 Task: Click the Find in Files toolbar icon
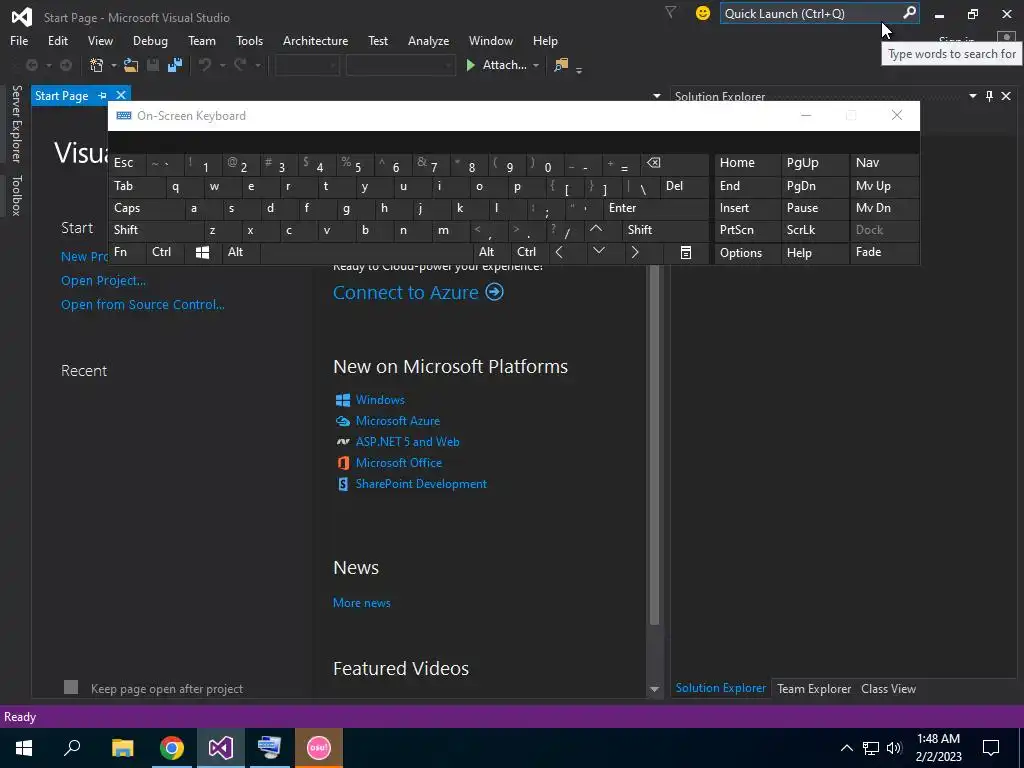point(561,65)
